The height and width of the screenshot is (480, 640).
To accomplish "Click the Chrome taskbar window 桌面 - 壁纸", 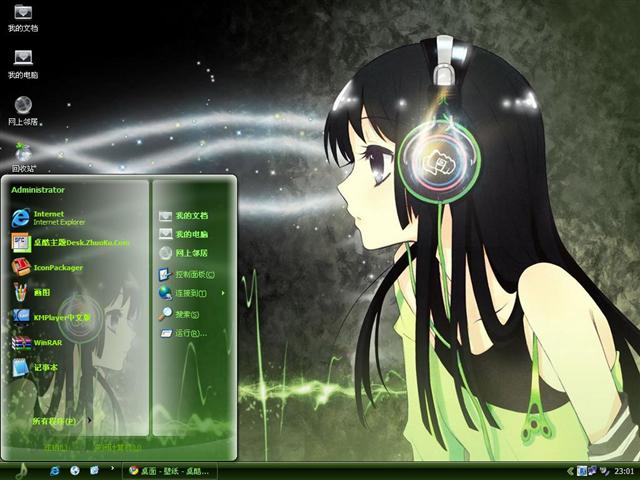I will point(169,471).
